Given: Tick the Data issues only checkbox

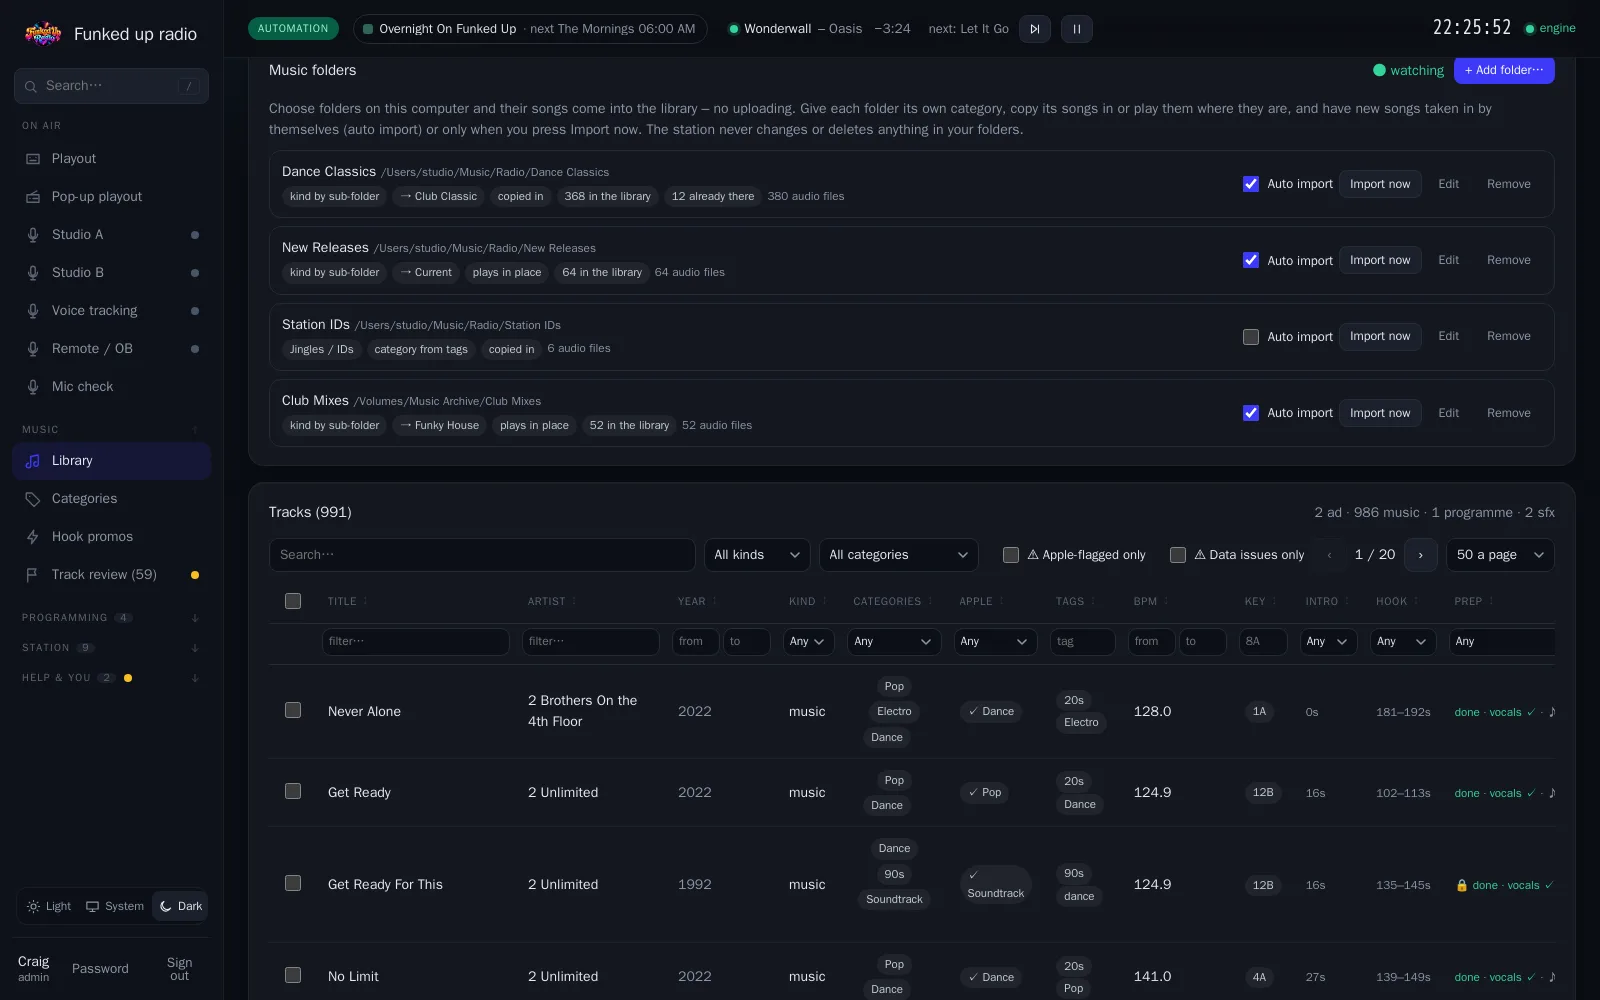Looking at the screenshot, I should tap(1178, 555).
